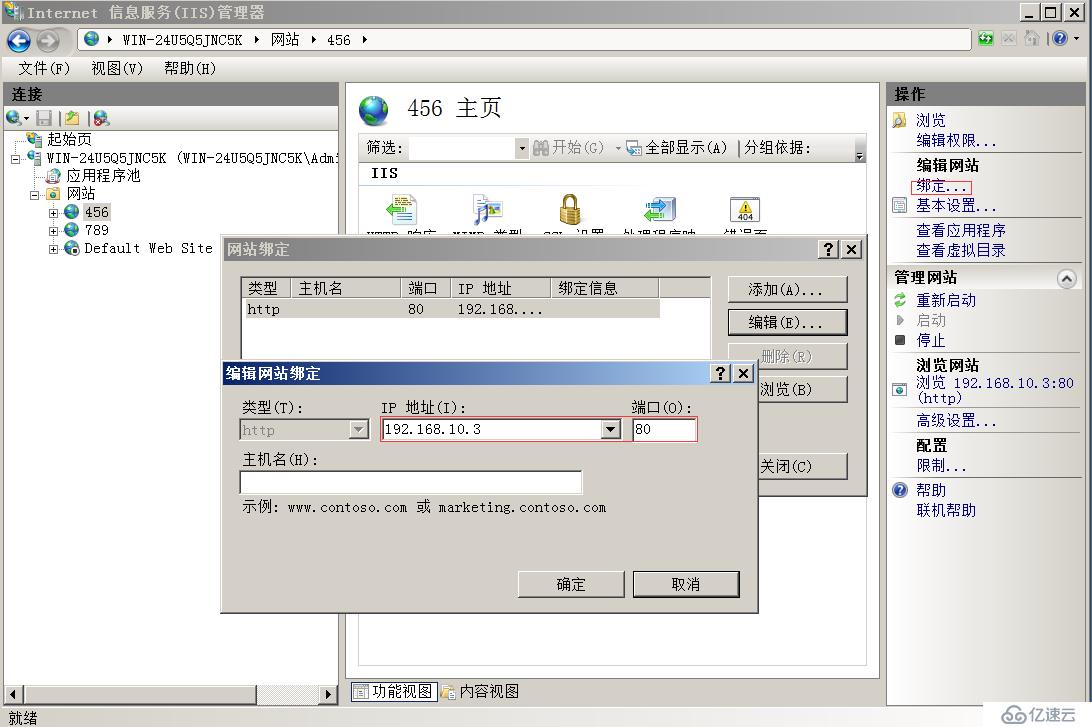Go back with the navigation arrow
Screen dimensions: 1092x727
(19, 41)
